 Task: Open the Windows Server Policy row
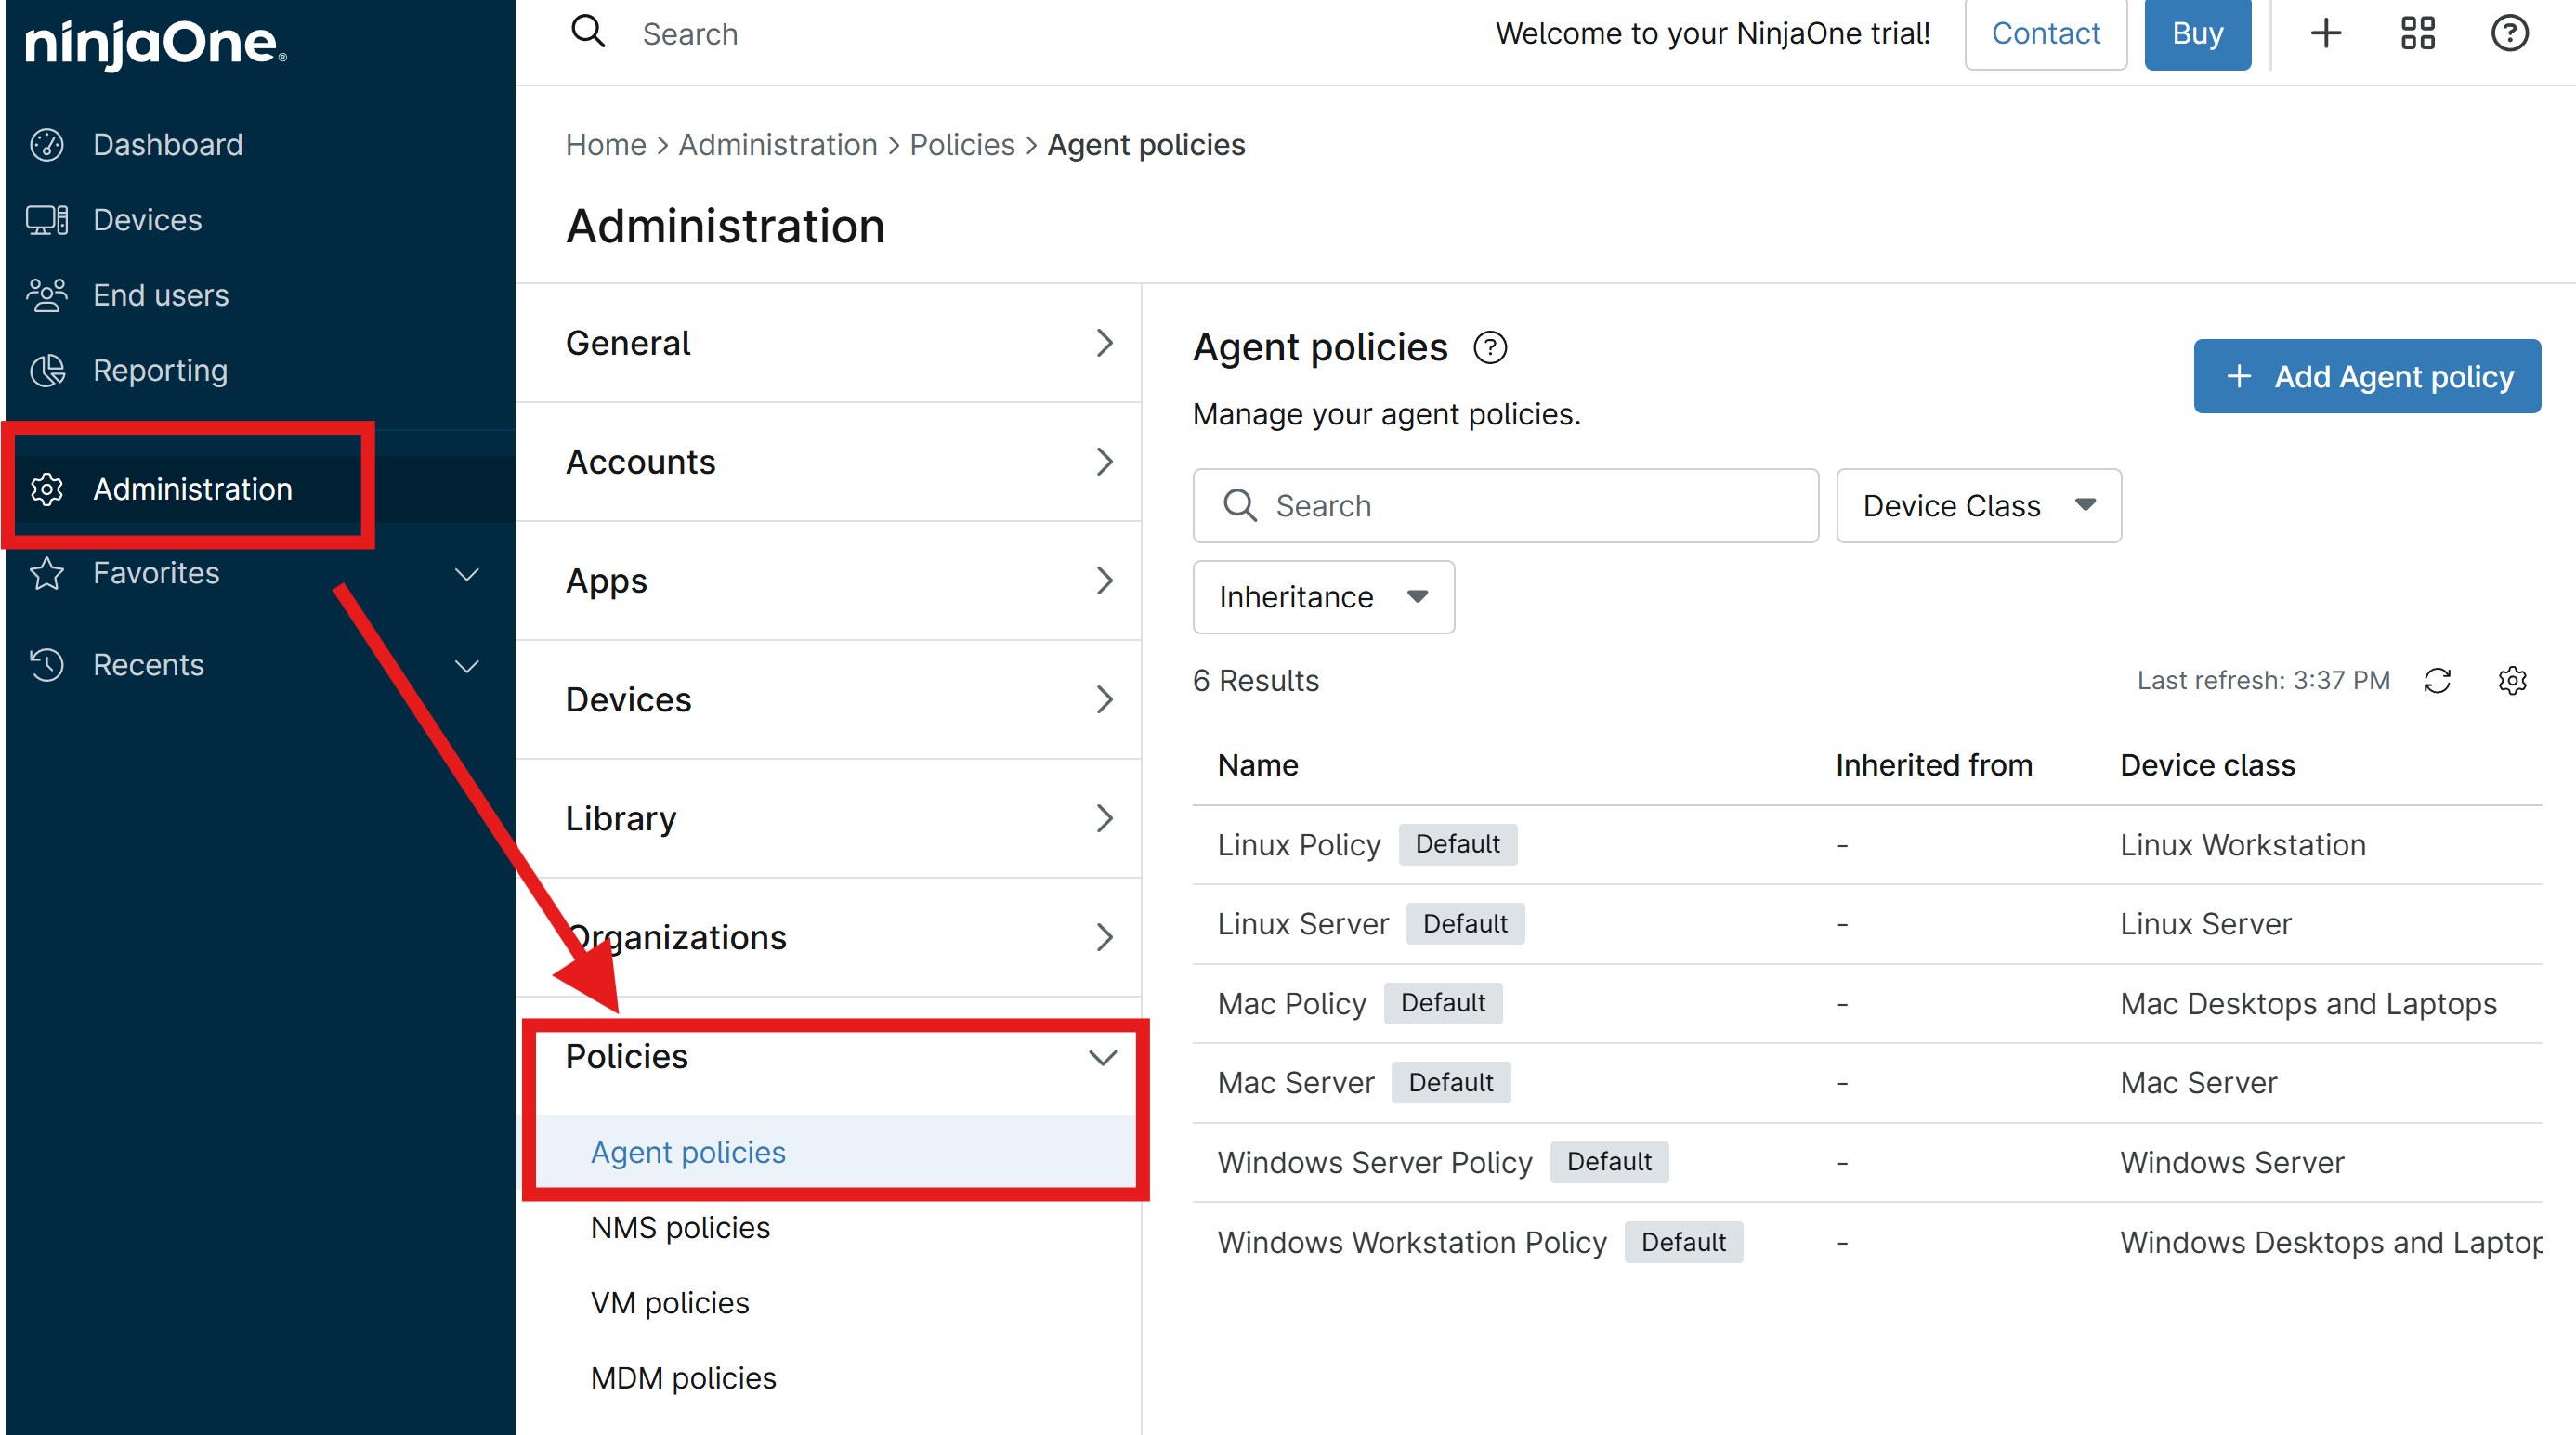tap(1866, 1162)
